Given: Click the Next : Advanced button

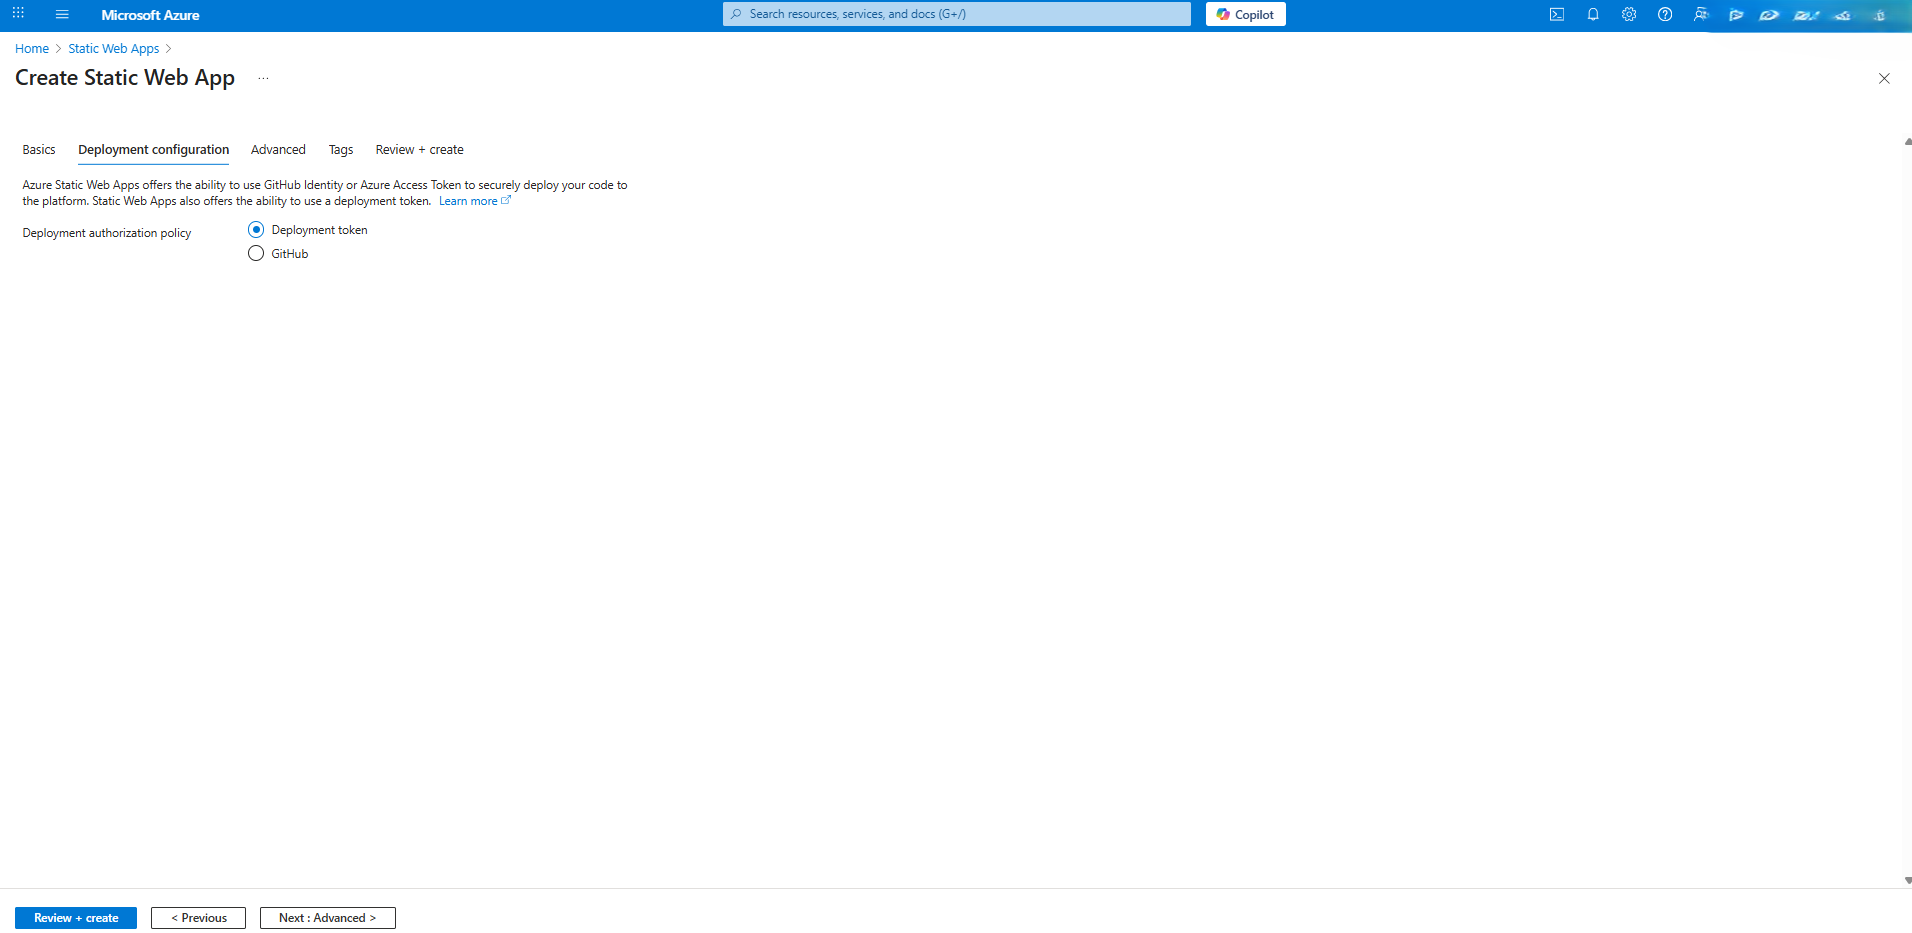Looking at the screenshot, I should point(327,918).
